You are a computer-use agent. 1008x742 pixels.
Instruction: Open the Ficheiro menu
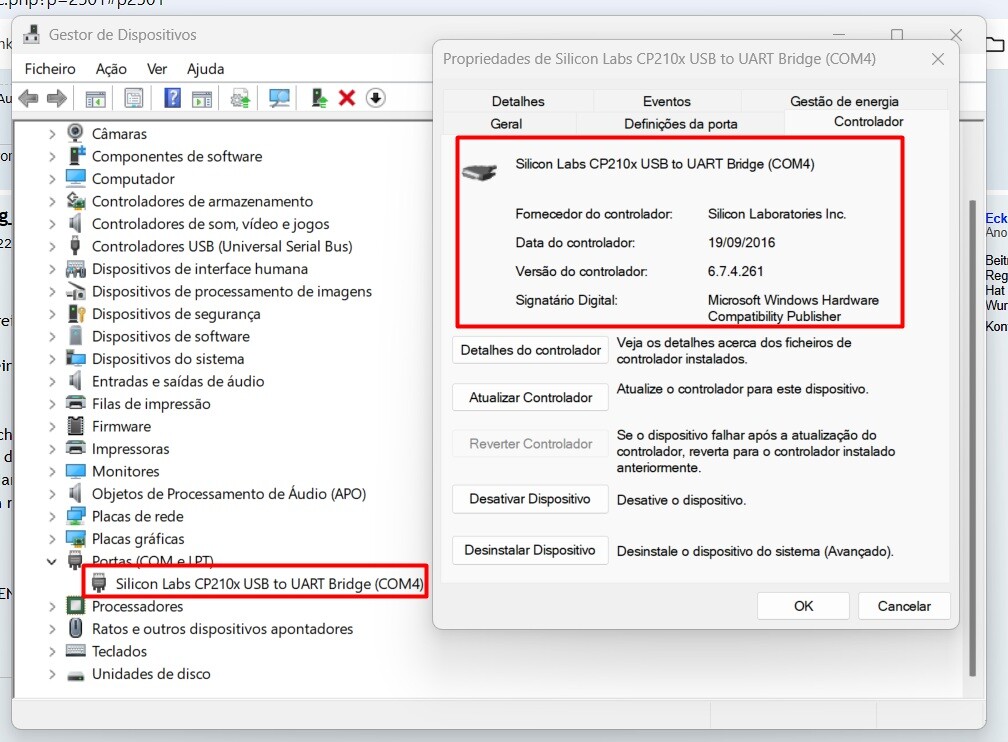point(50,69)
